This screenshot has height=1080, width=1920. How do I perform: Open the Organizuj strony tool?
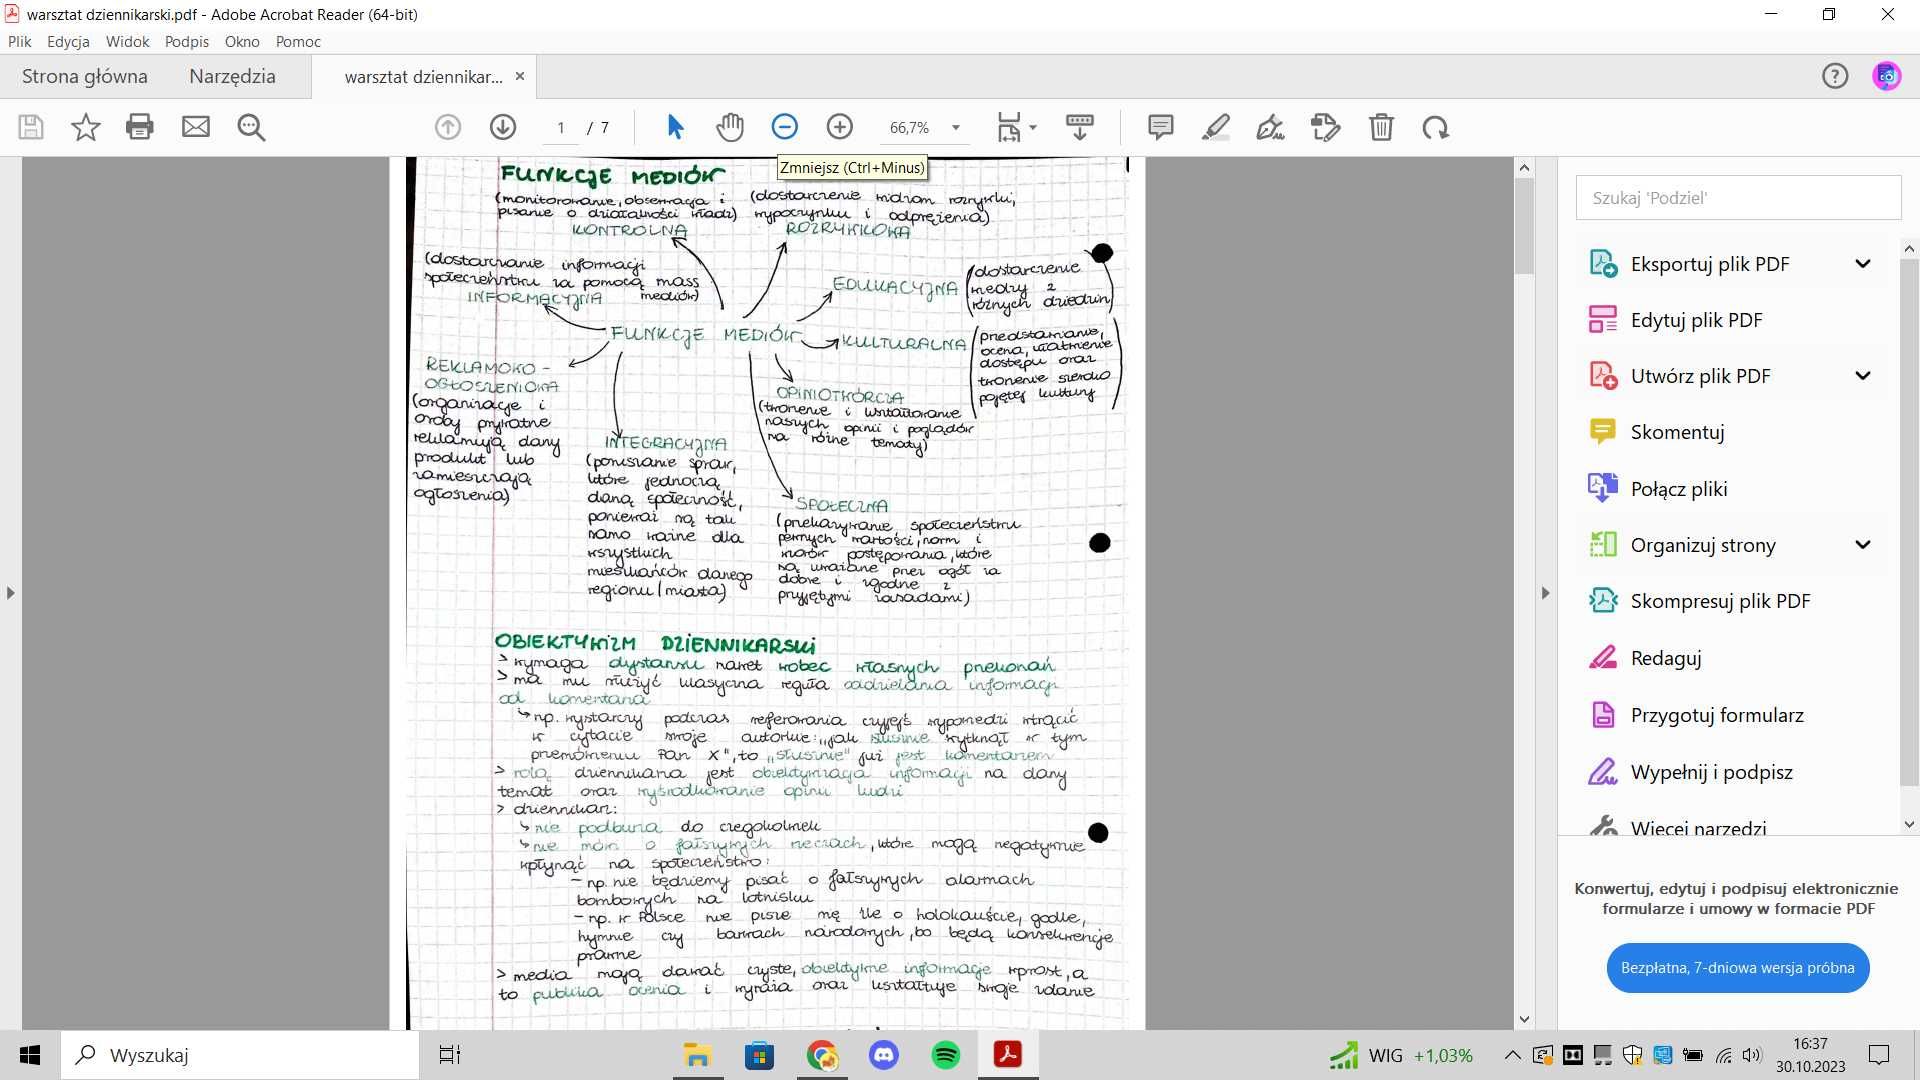1703,545
